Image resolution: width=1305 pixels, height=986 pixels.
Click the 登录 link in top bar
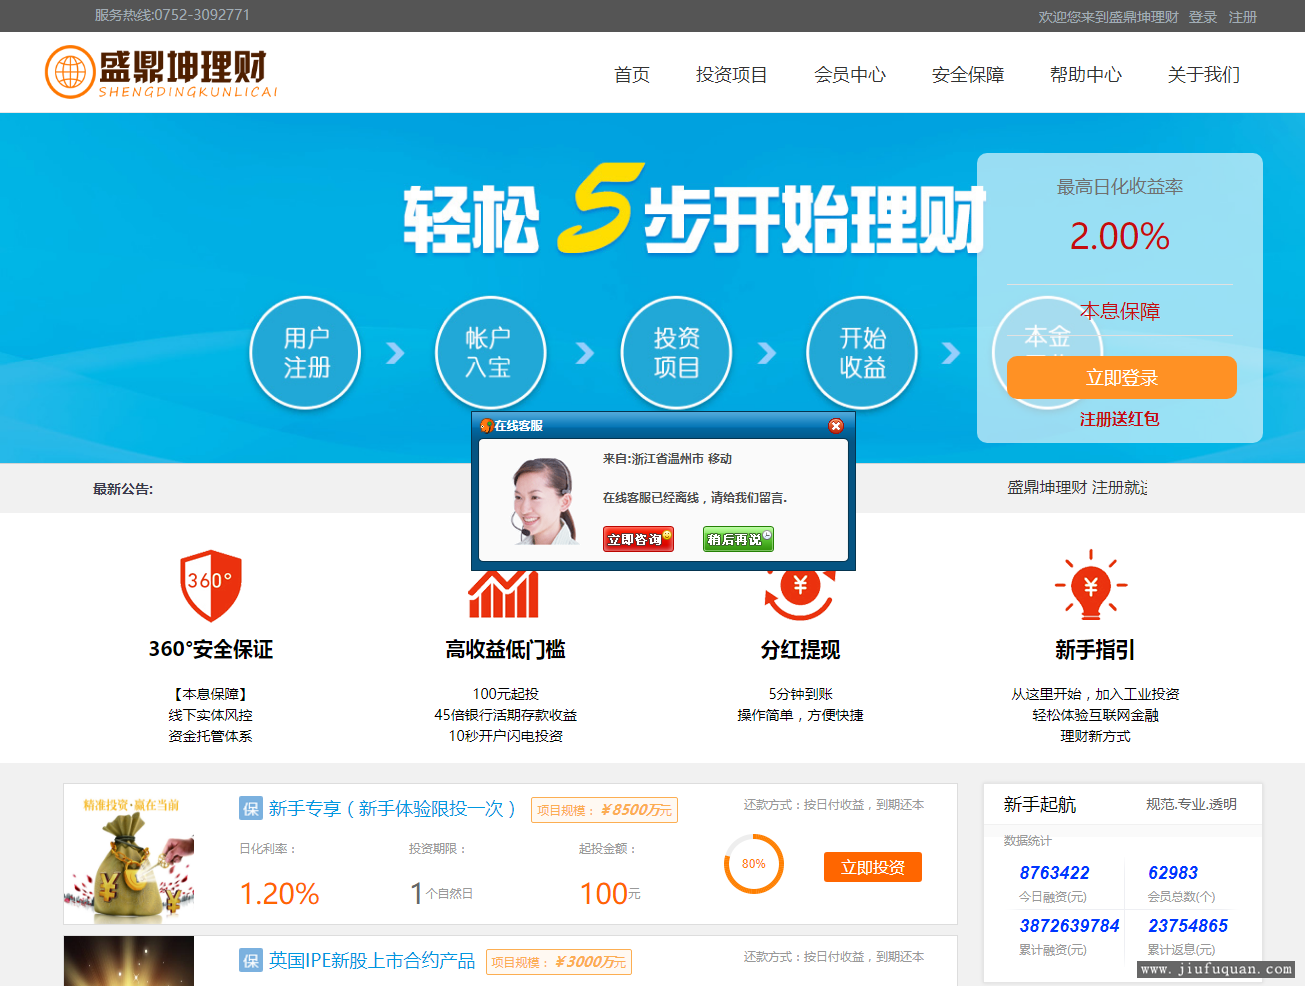coord(1203,17)
